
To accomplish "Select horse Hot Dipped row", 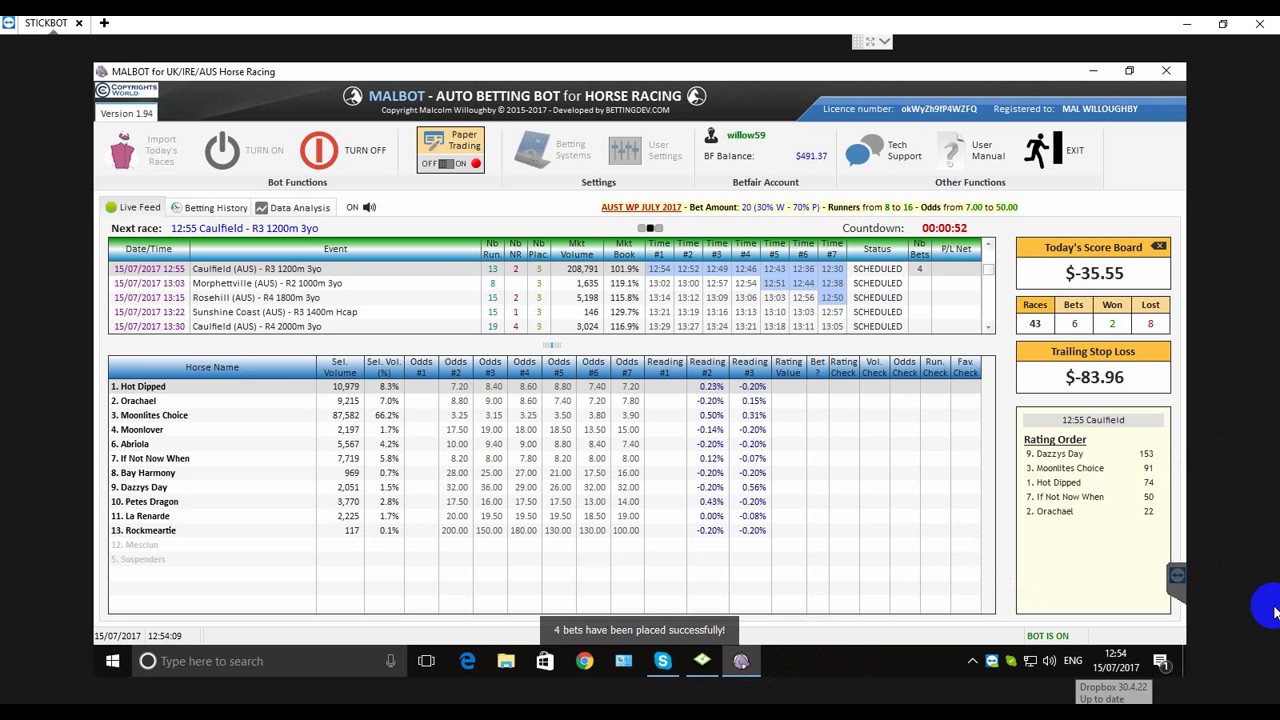I will click(x=545, y=386).
